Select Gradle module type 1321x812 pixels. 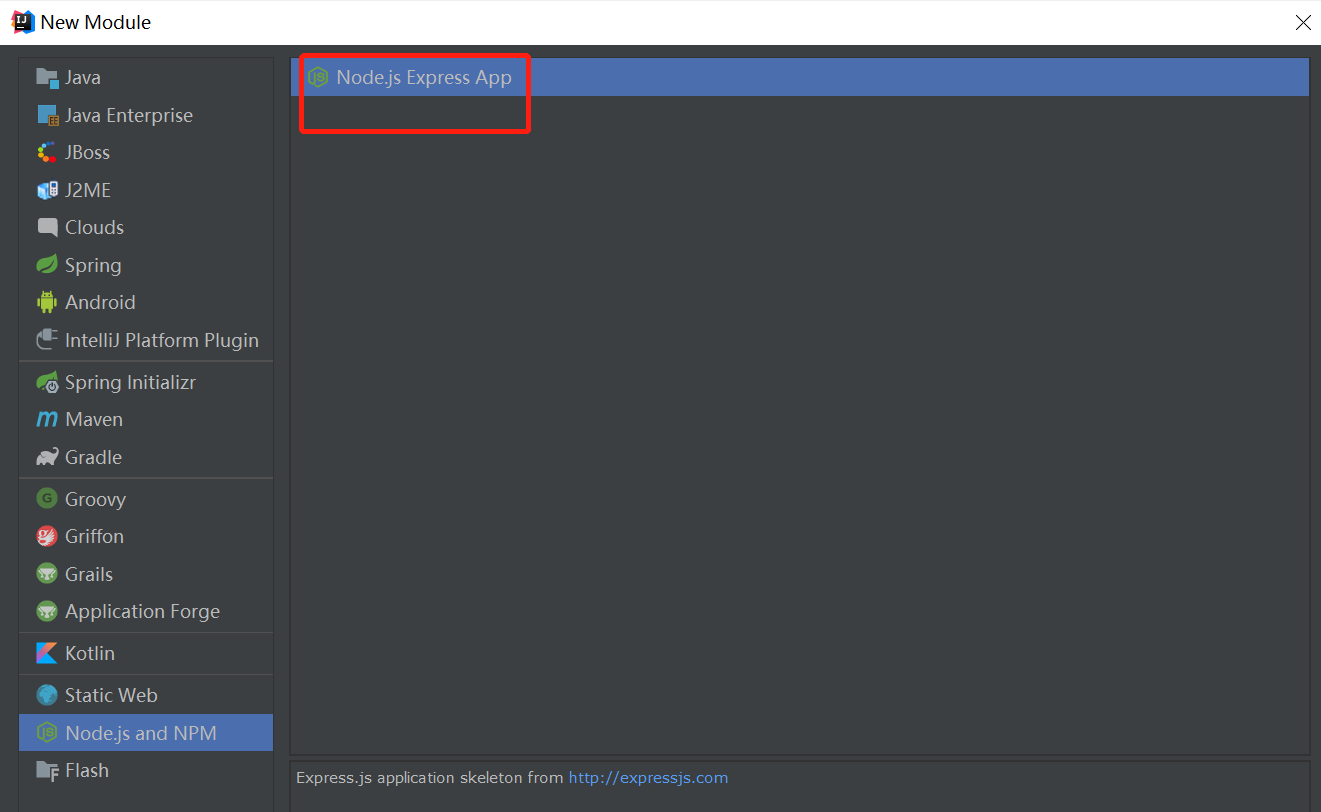coord(146,457)
